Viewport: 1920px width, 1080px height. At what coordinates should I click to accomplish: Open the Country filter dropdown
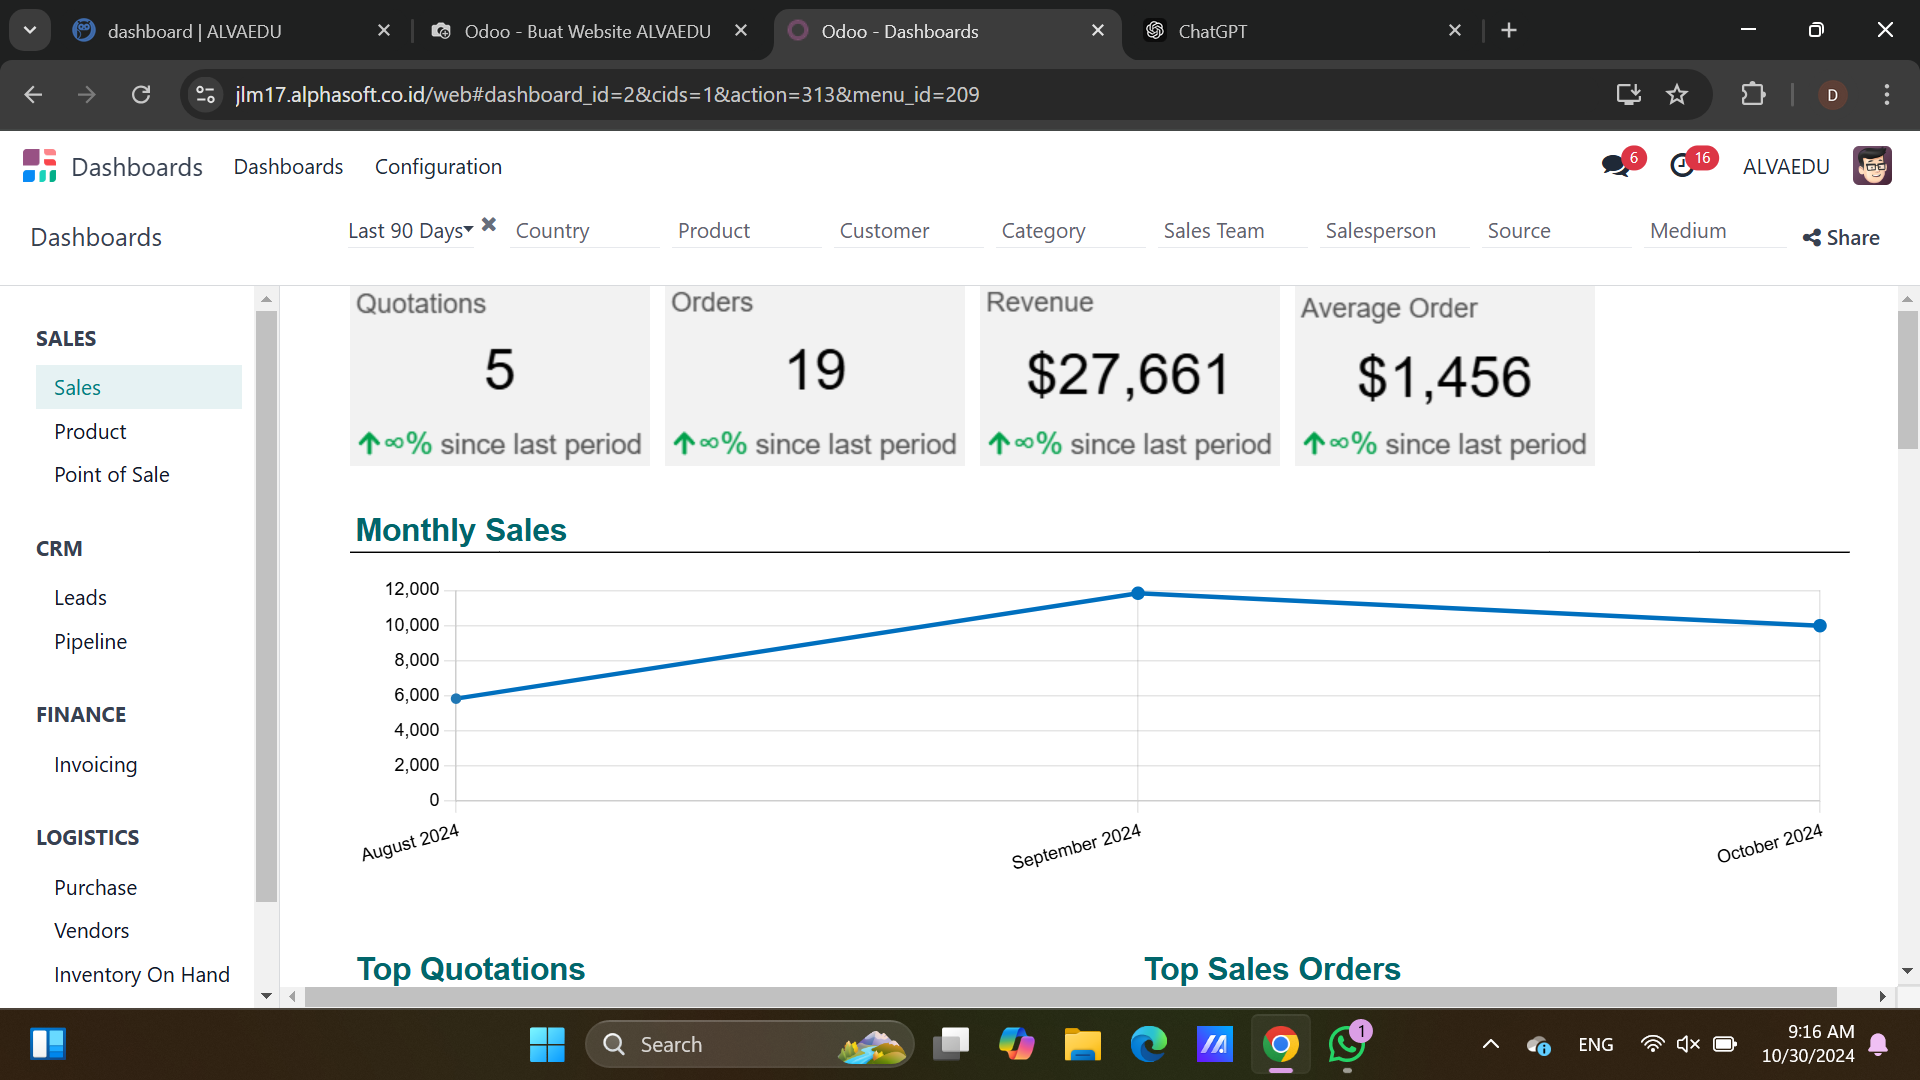click(x=583, y=231)
